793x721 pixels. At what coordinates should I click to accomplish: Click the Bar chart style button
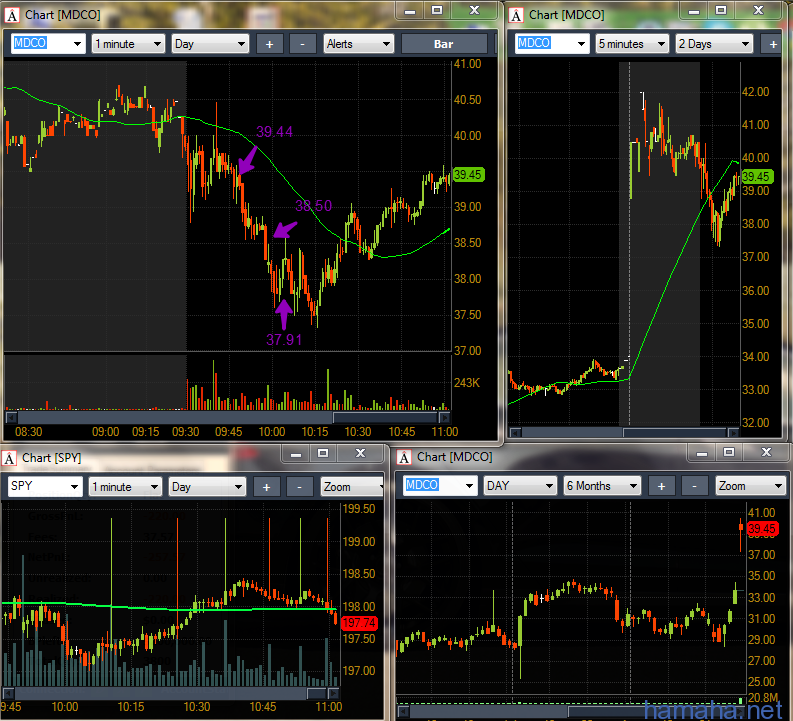click(x=444, y=44)
